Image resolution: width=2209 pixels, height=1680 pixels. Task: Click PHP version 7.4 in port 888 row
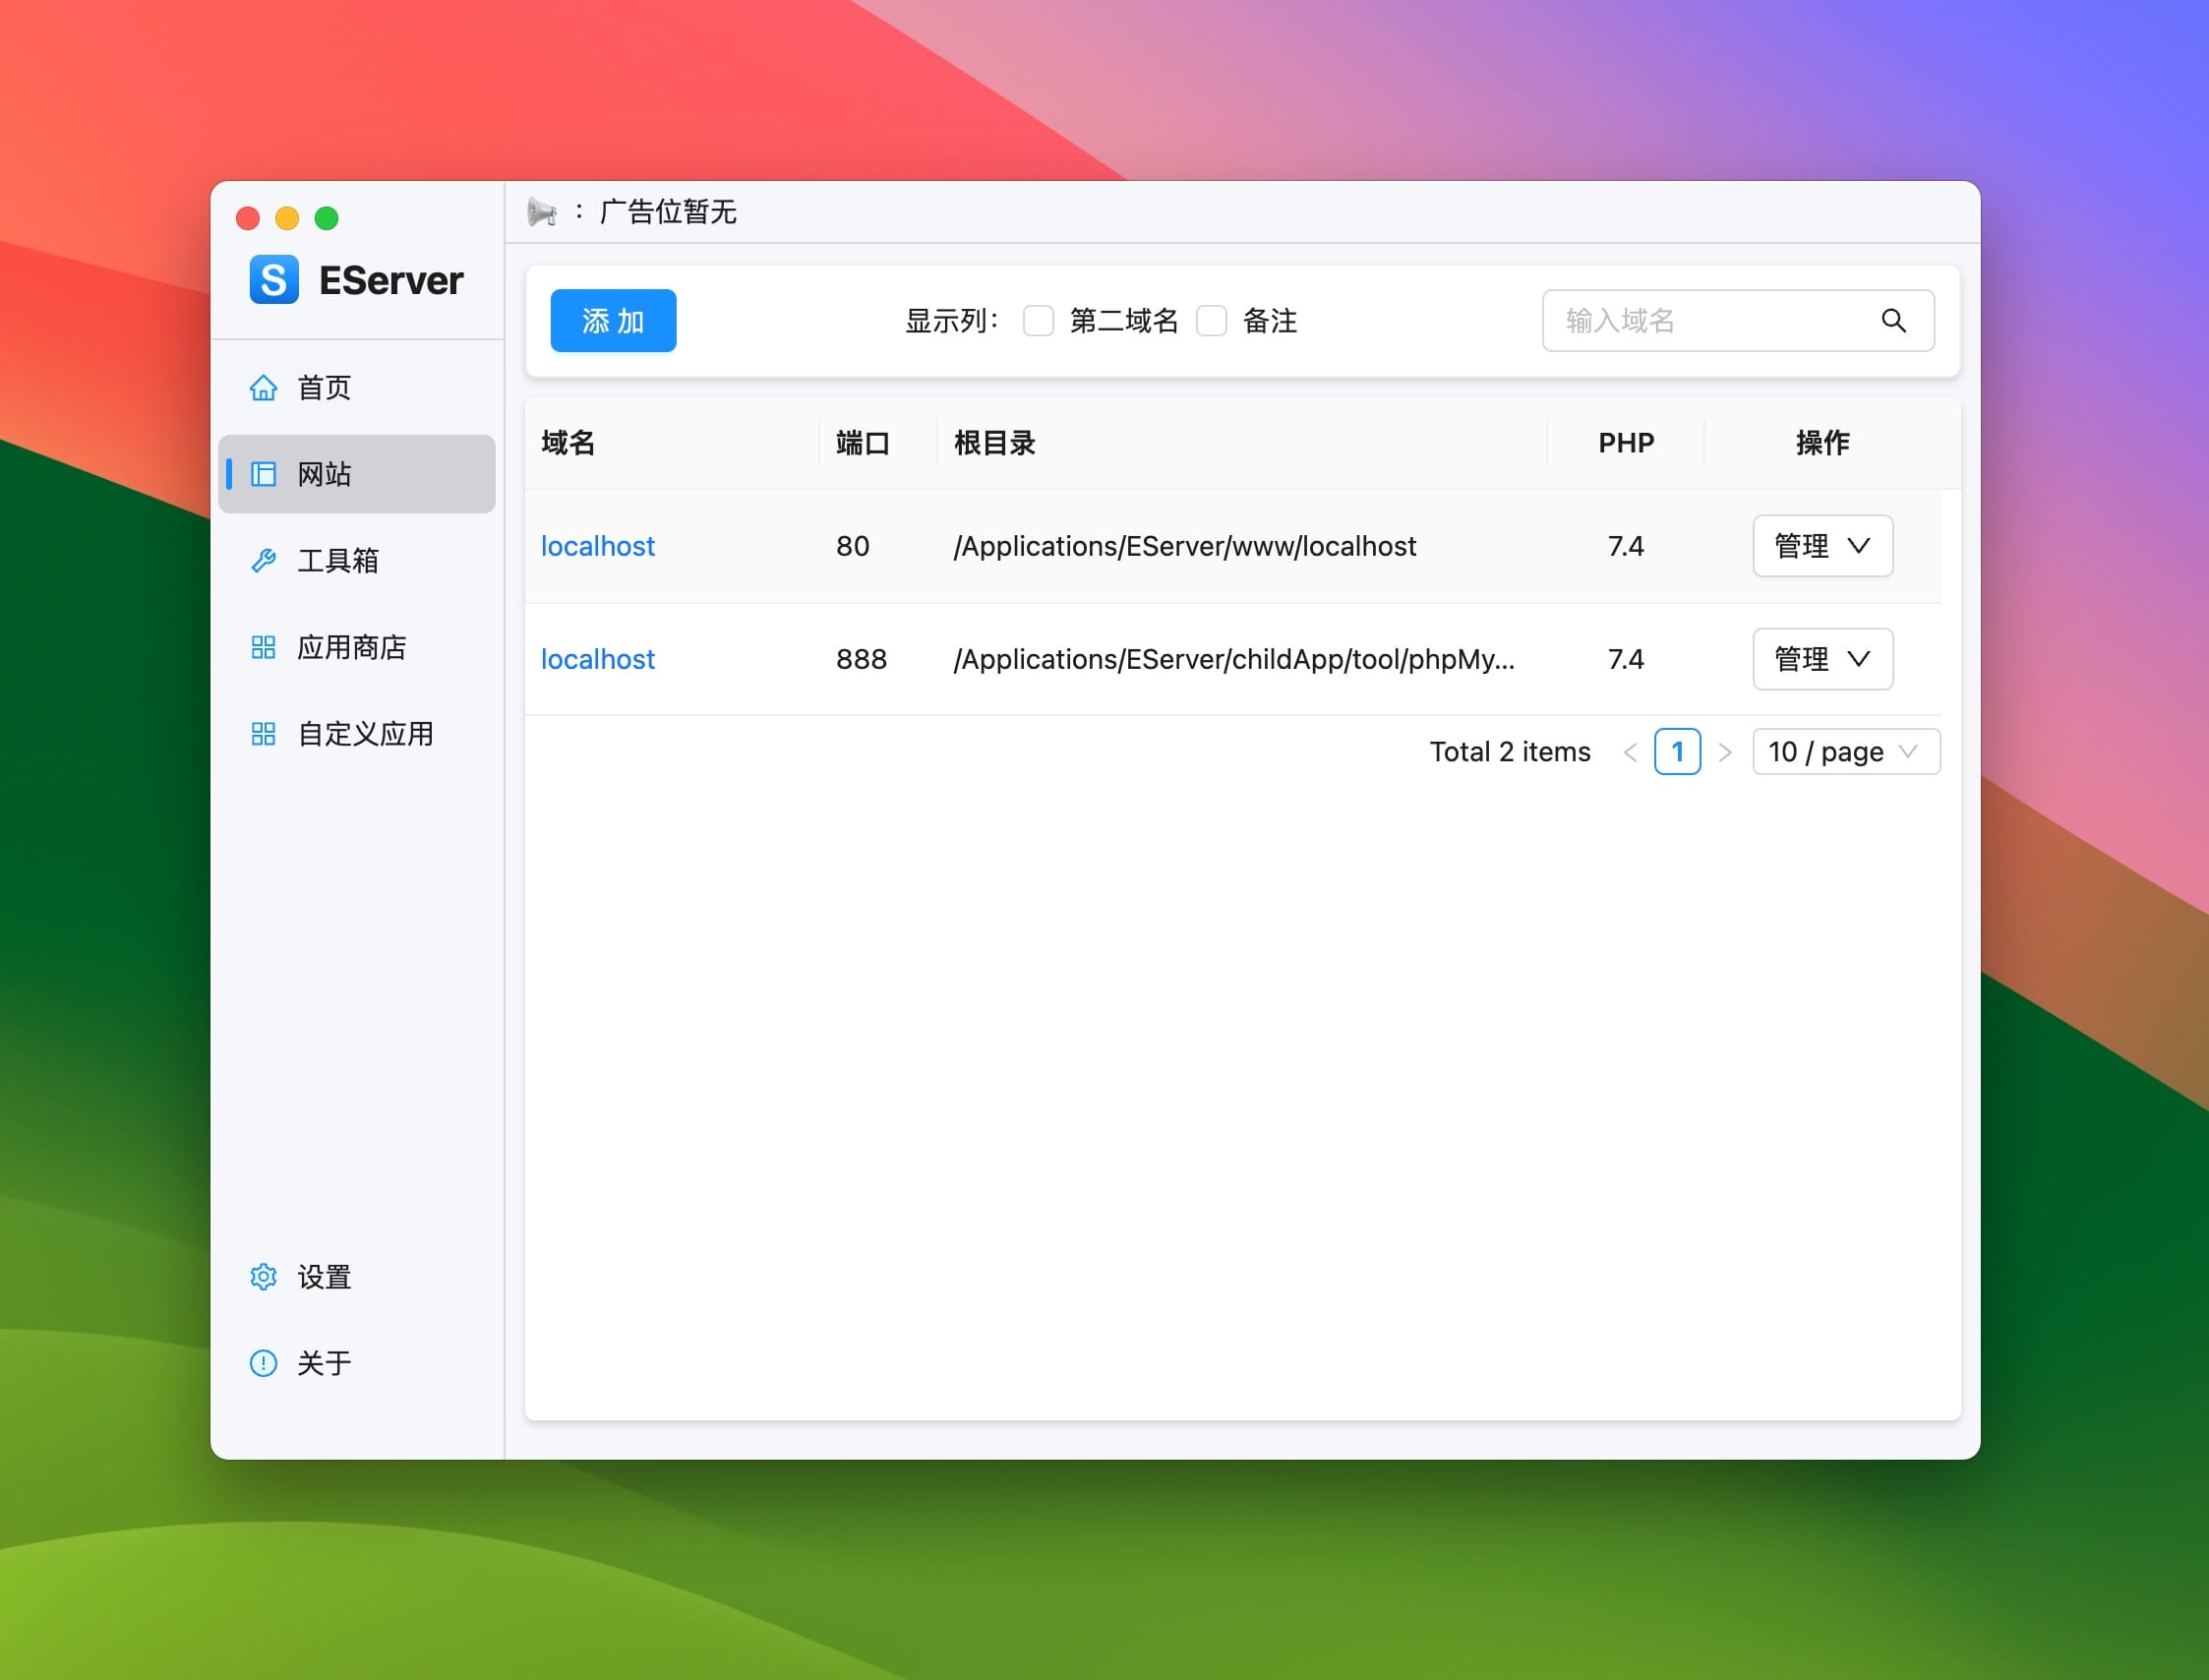pos(1626,659)
